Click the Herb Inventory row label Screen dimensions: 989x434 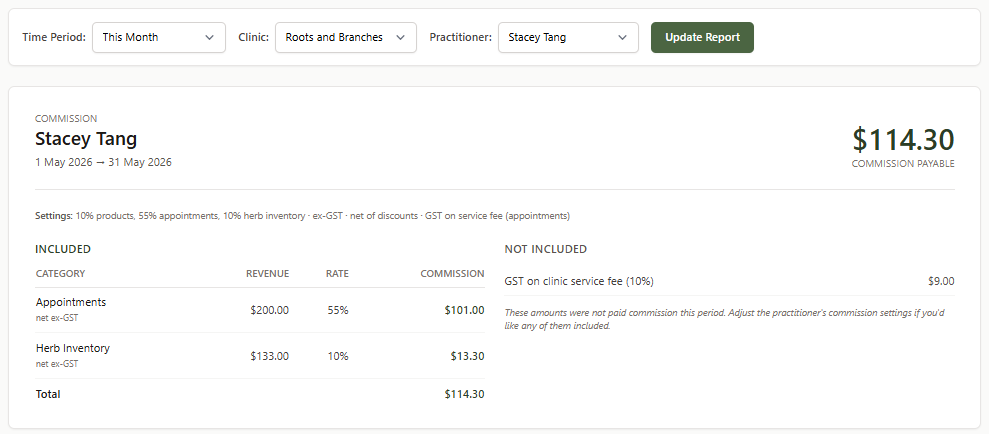coord(73,348)
